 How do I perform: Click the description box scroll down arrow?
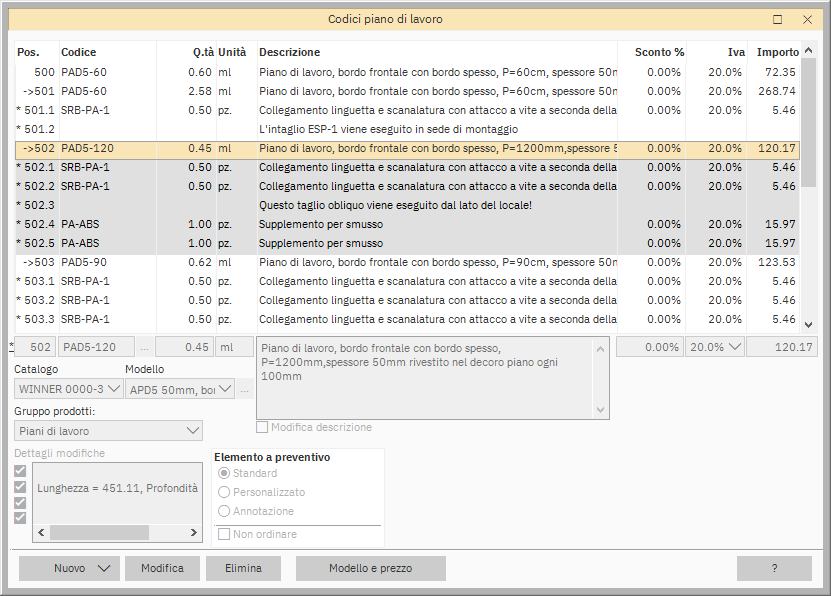pyautogui.click(x=600, y=410)
